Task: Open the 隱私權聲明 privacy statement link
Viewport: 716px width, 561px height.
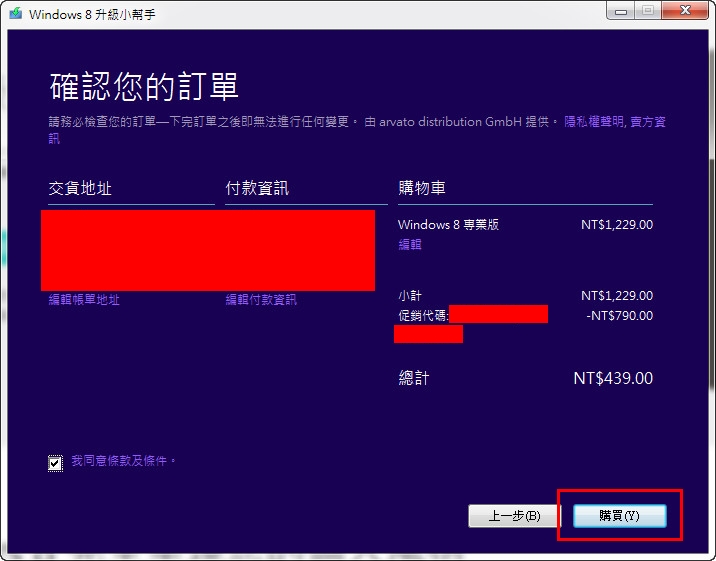Action: coord(594,122)
